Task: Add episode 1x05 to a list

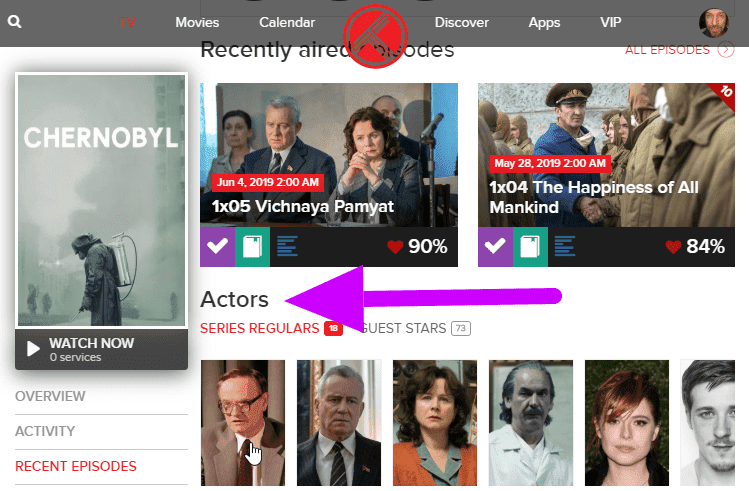Action: coord(287,246)
